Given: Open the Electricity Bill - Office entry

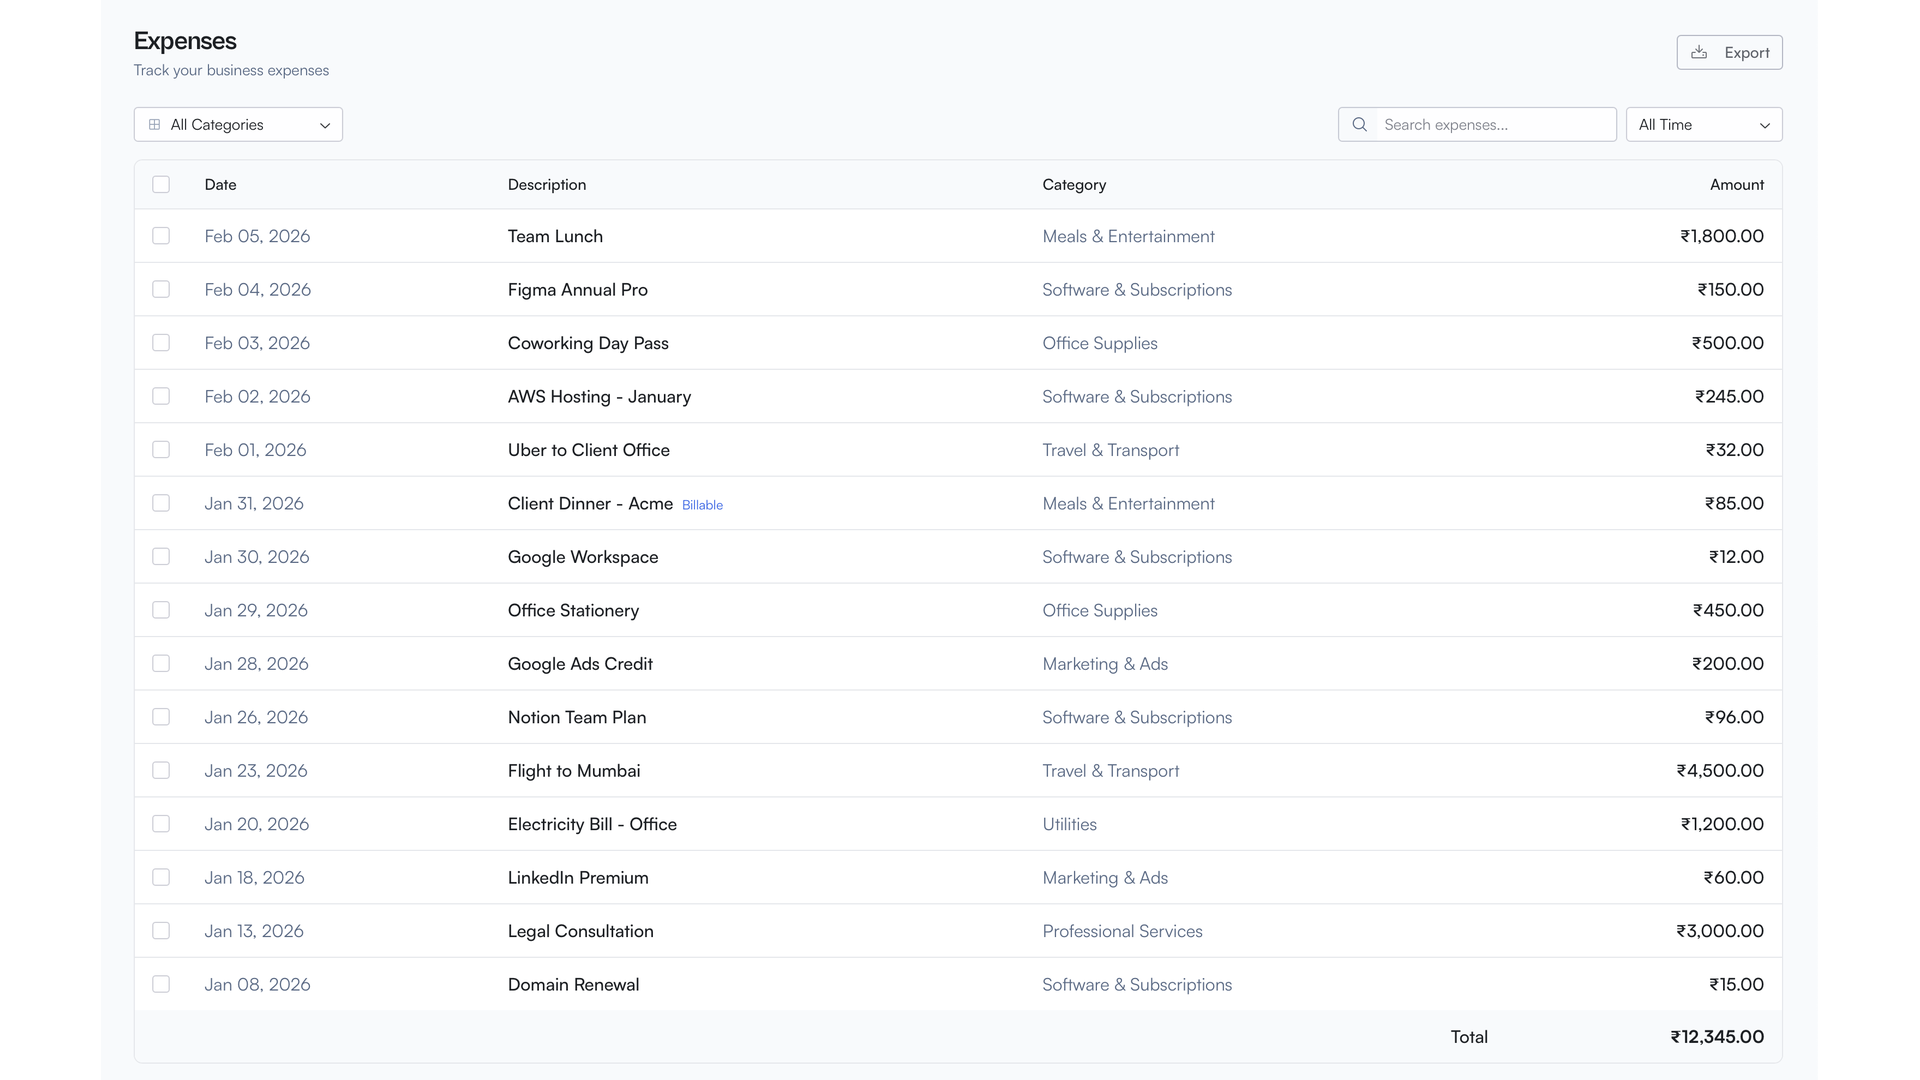Looking at the screenshot, I should (592, 825).
